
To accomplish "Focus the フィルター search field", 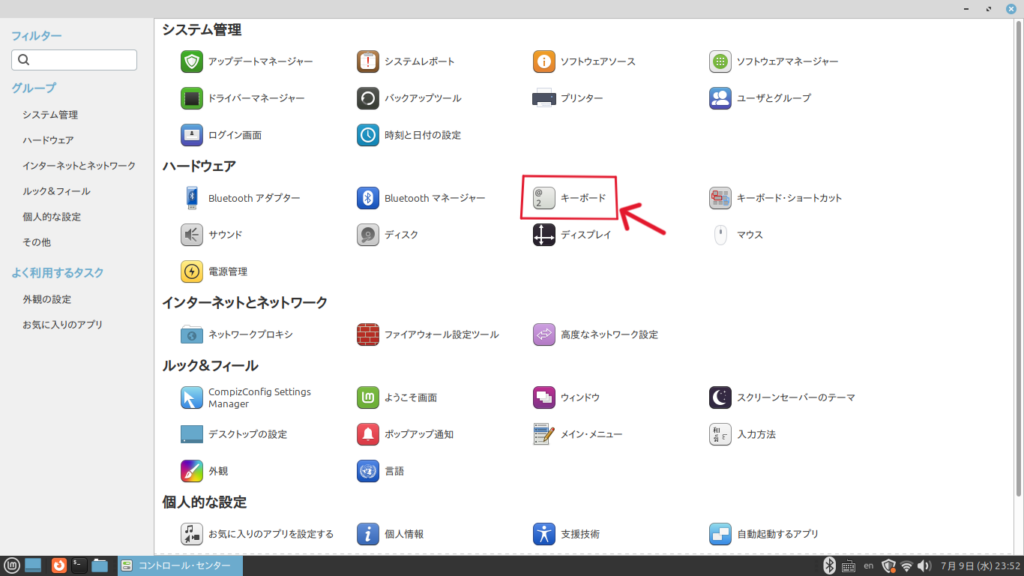I will tap(74, 60).
